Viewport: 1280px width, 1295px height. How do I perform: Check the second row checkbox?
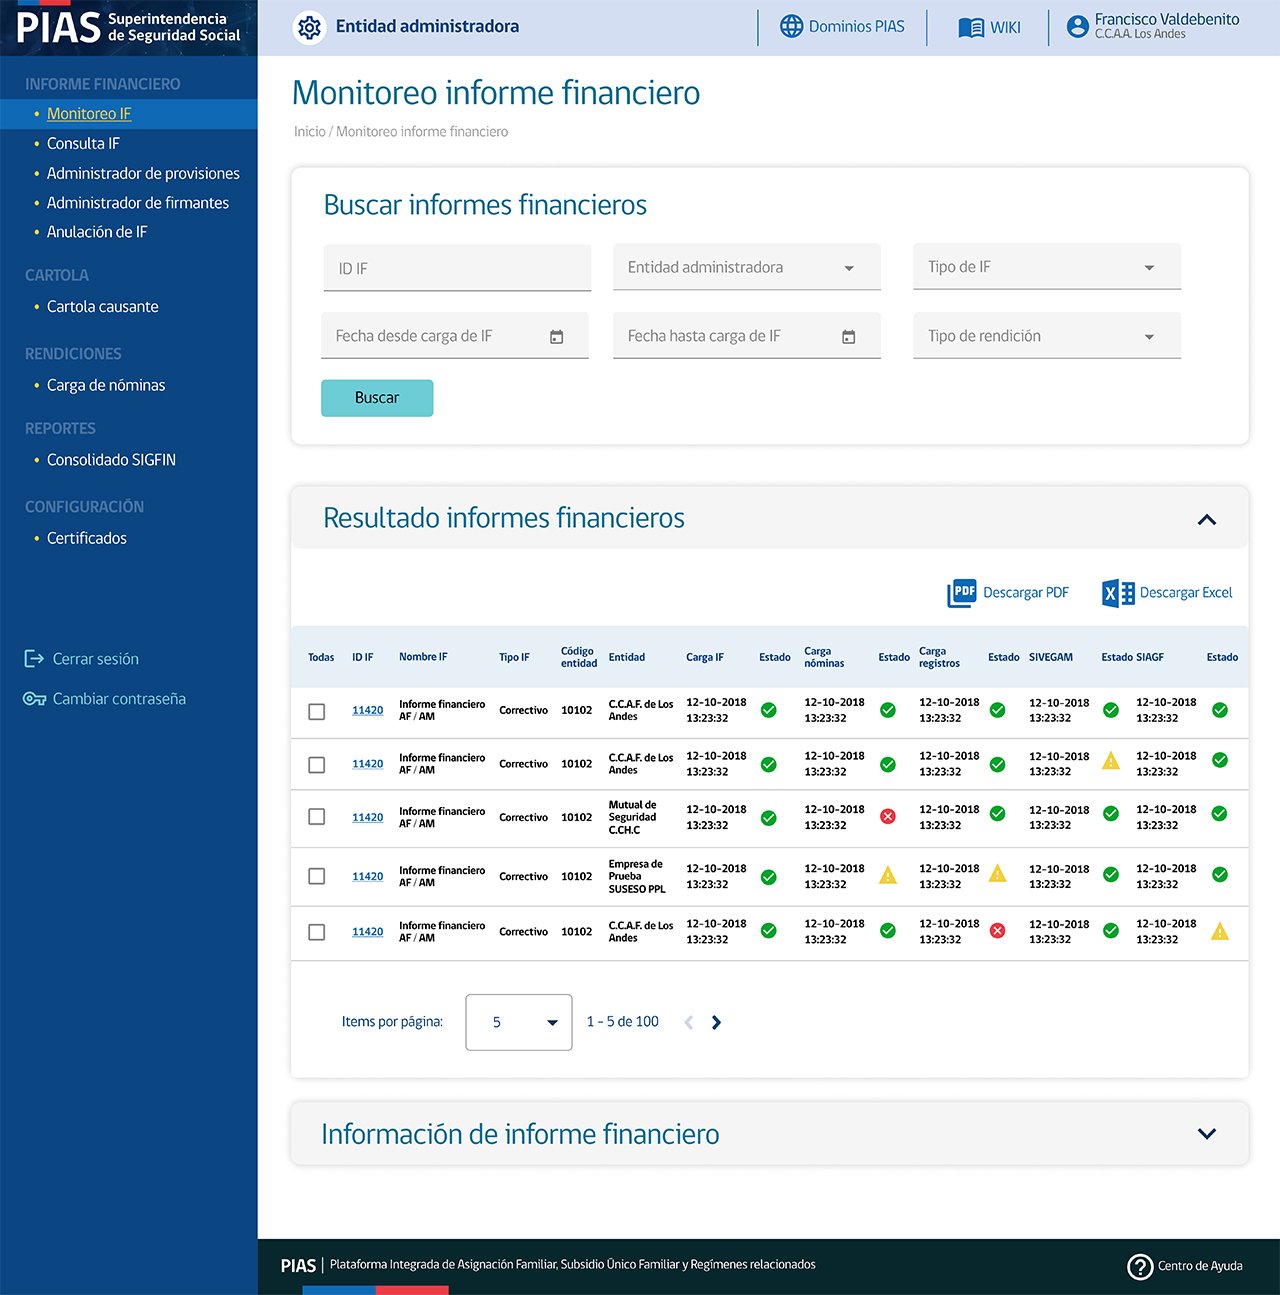(x=317, y=765)
